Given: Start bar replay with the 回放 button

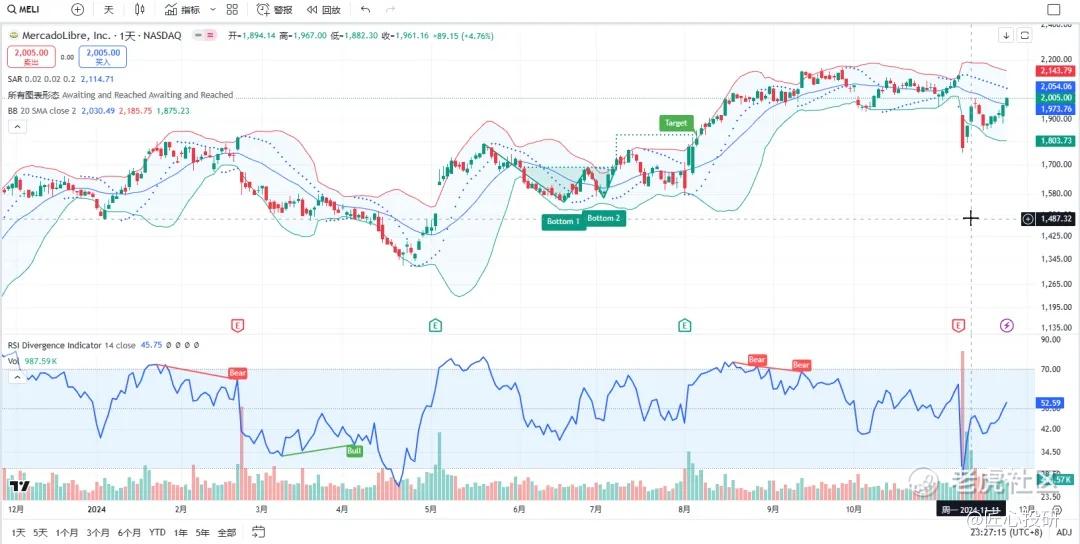Looking at the screenshot, I should 323,10.
